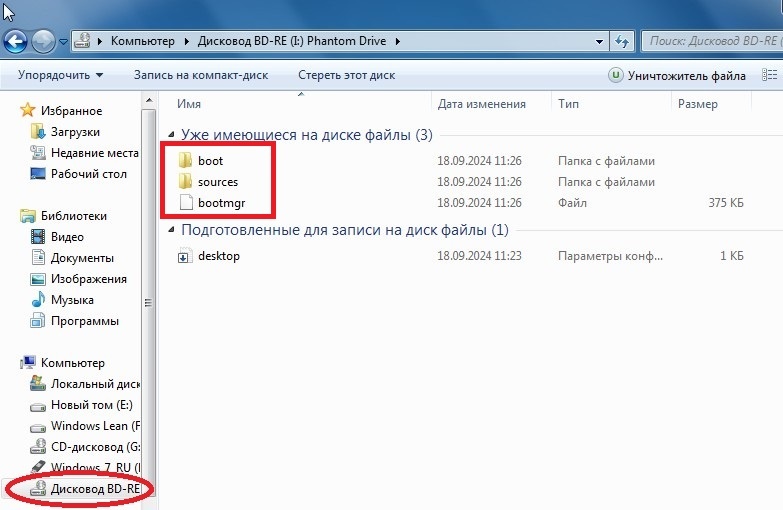The image size is (783, 510).
Task: Click the bootmgr file name
Action: [221, 203]
